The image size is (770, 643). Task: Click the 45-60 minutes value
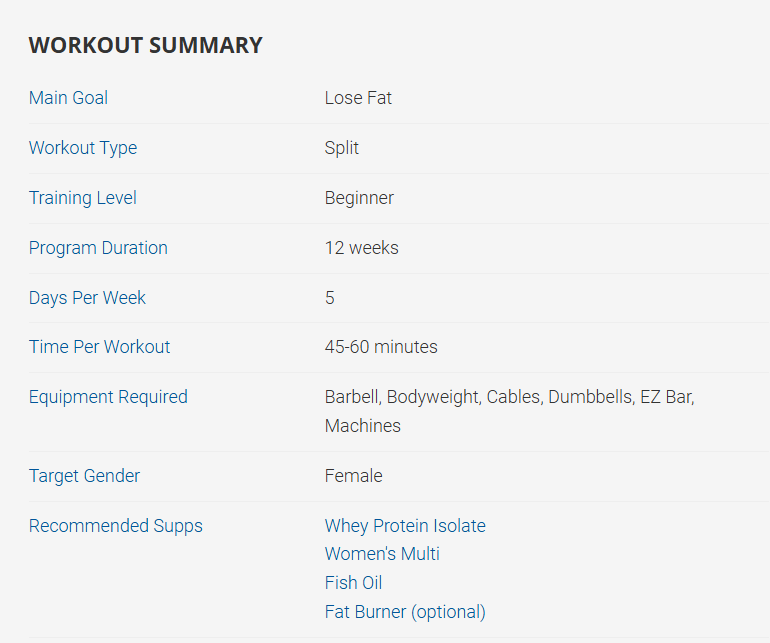coord(381,347)
